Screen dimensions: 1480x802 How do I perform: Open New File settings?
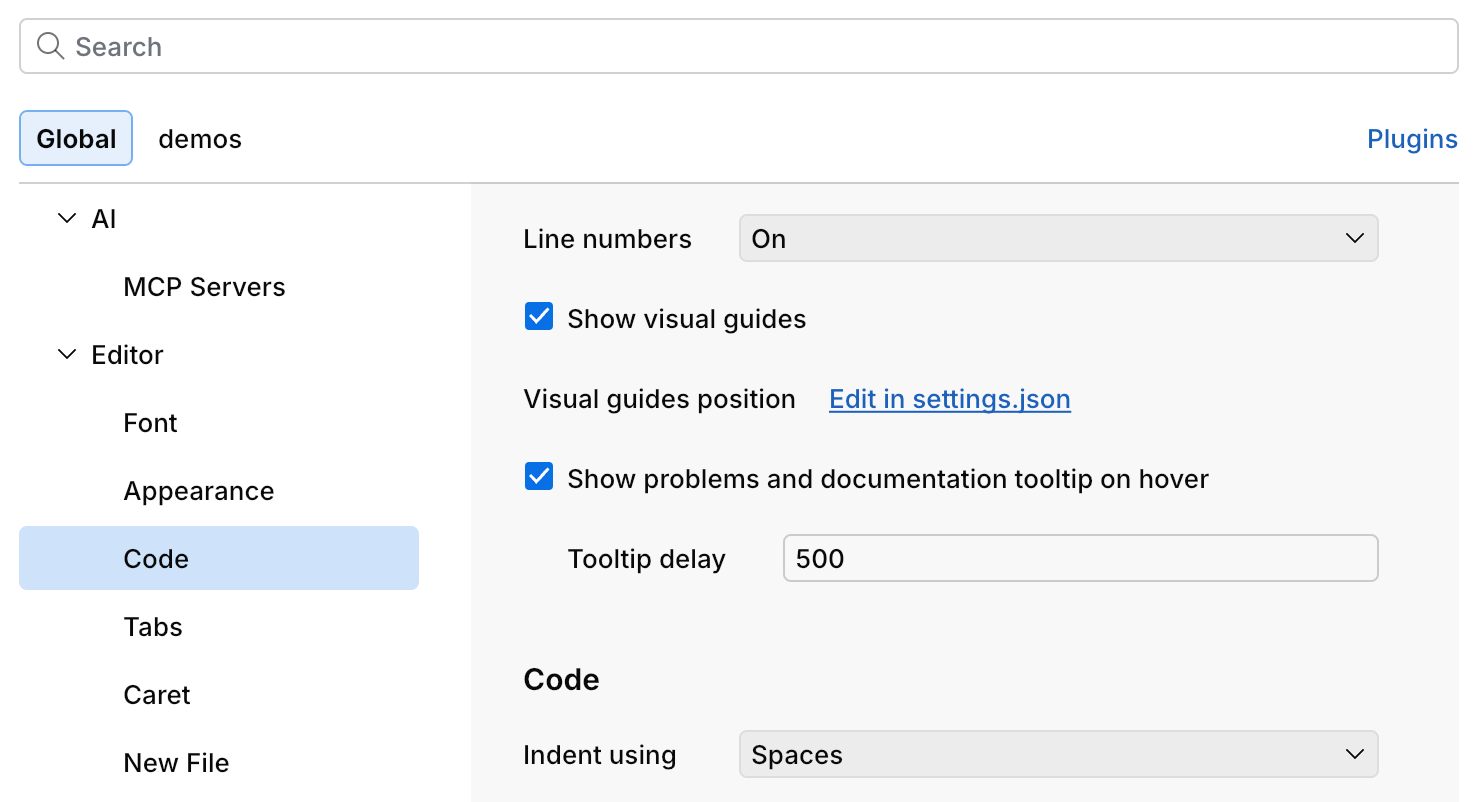point(176,762)
